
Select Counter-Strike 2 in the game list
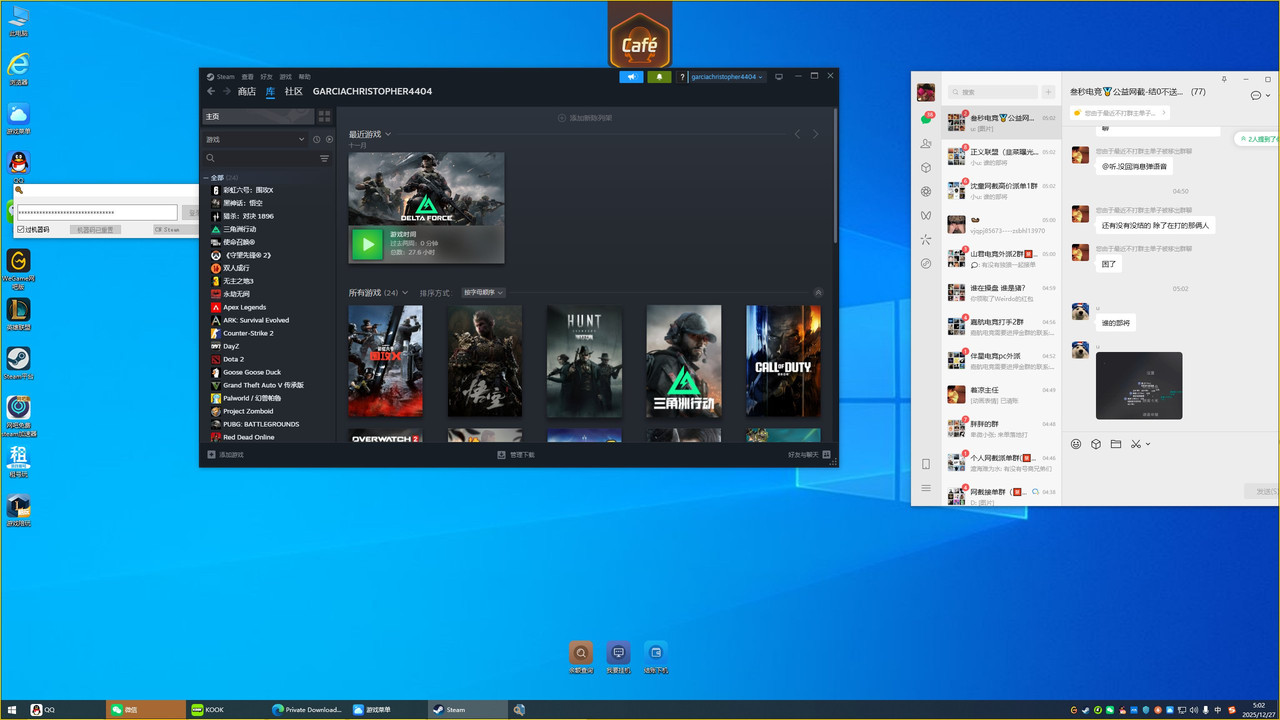248,333
